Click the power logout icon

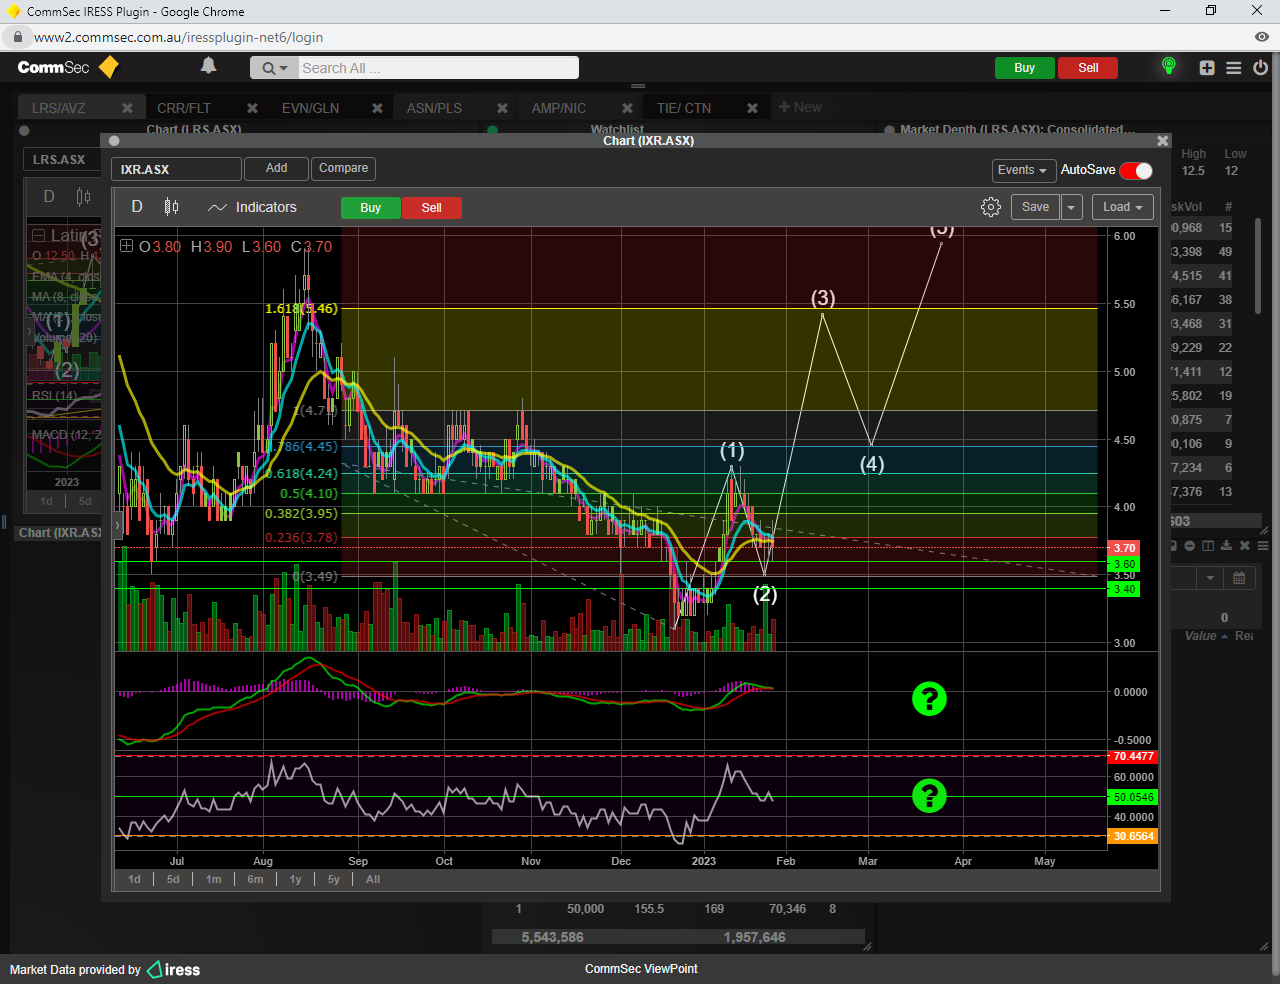[1260, 68]
